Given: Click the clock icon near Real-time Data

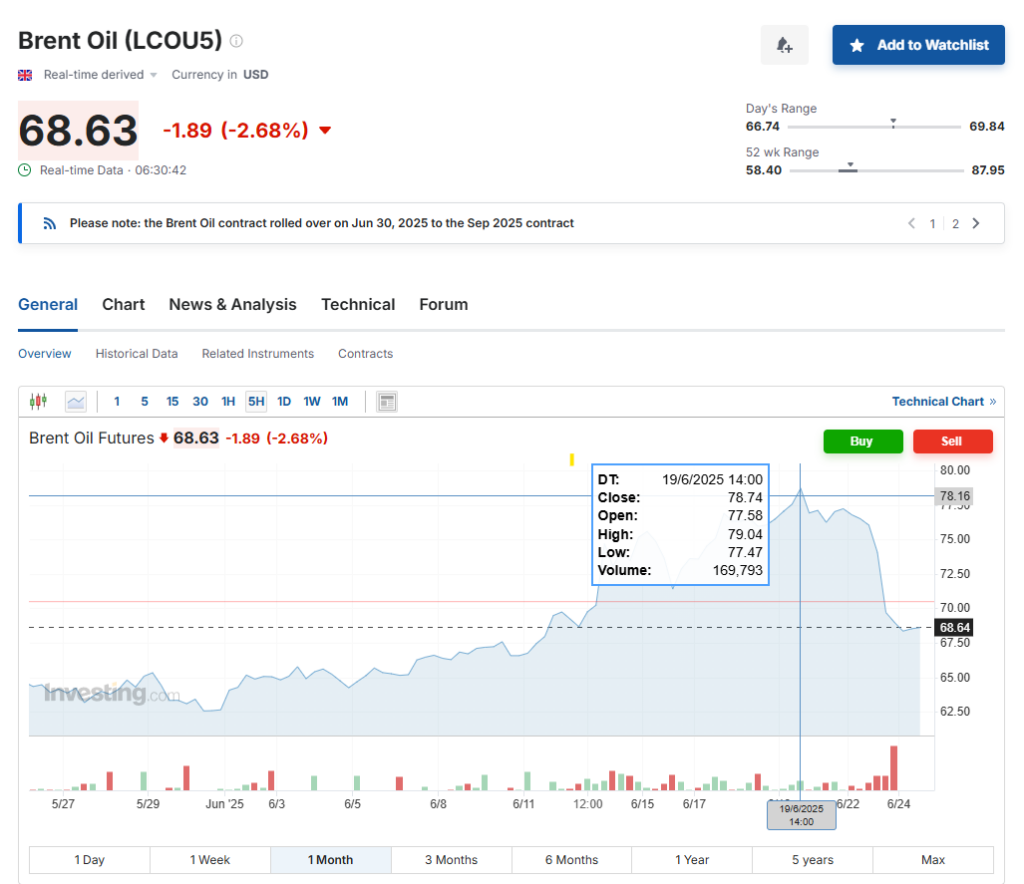Looking at the screenshot, I should pyautogui.click(x=25, y=170).
